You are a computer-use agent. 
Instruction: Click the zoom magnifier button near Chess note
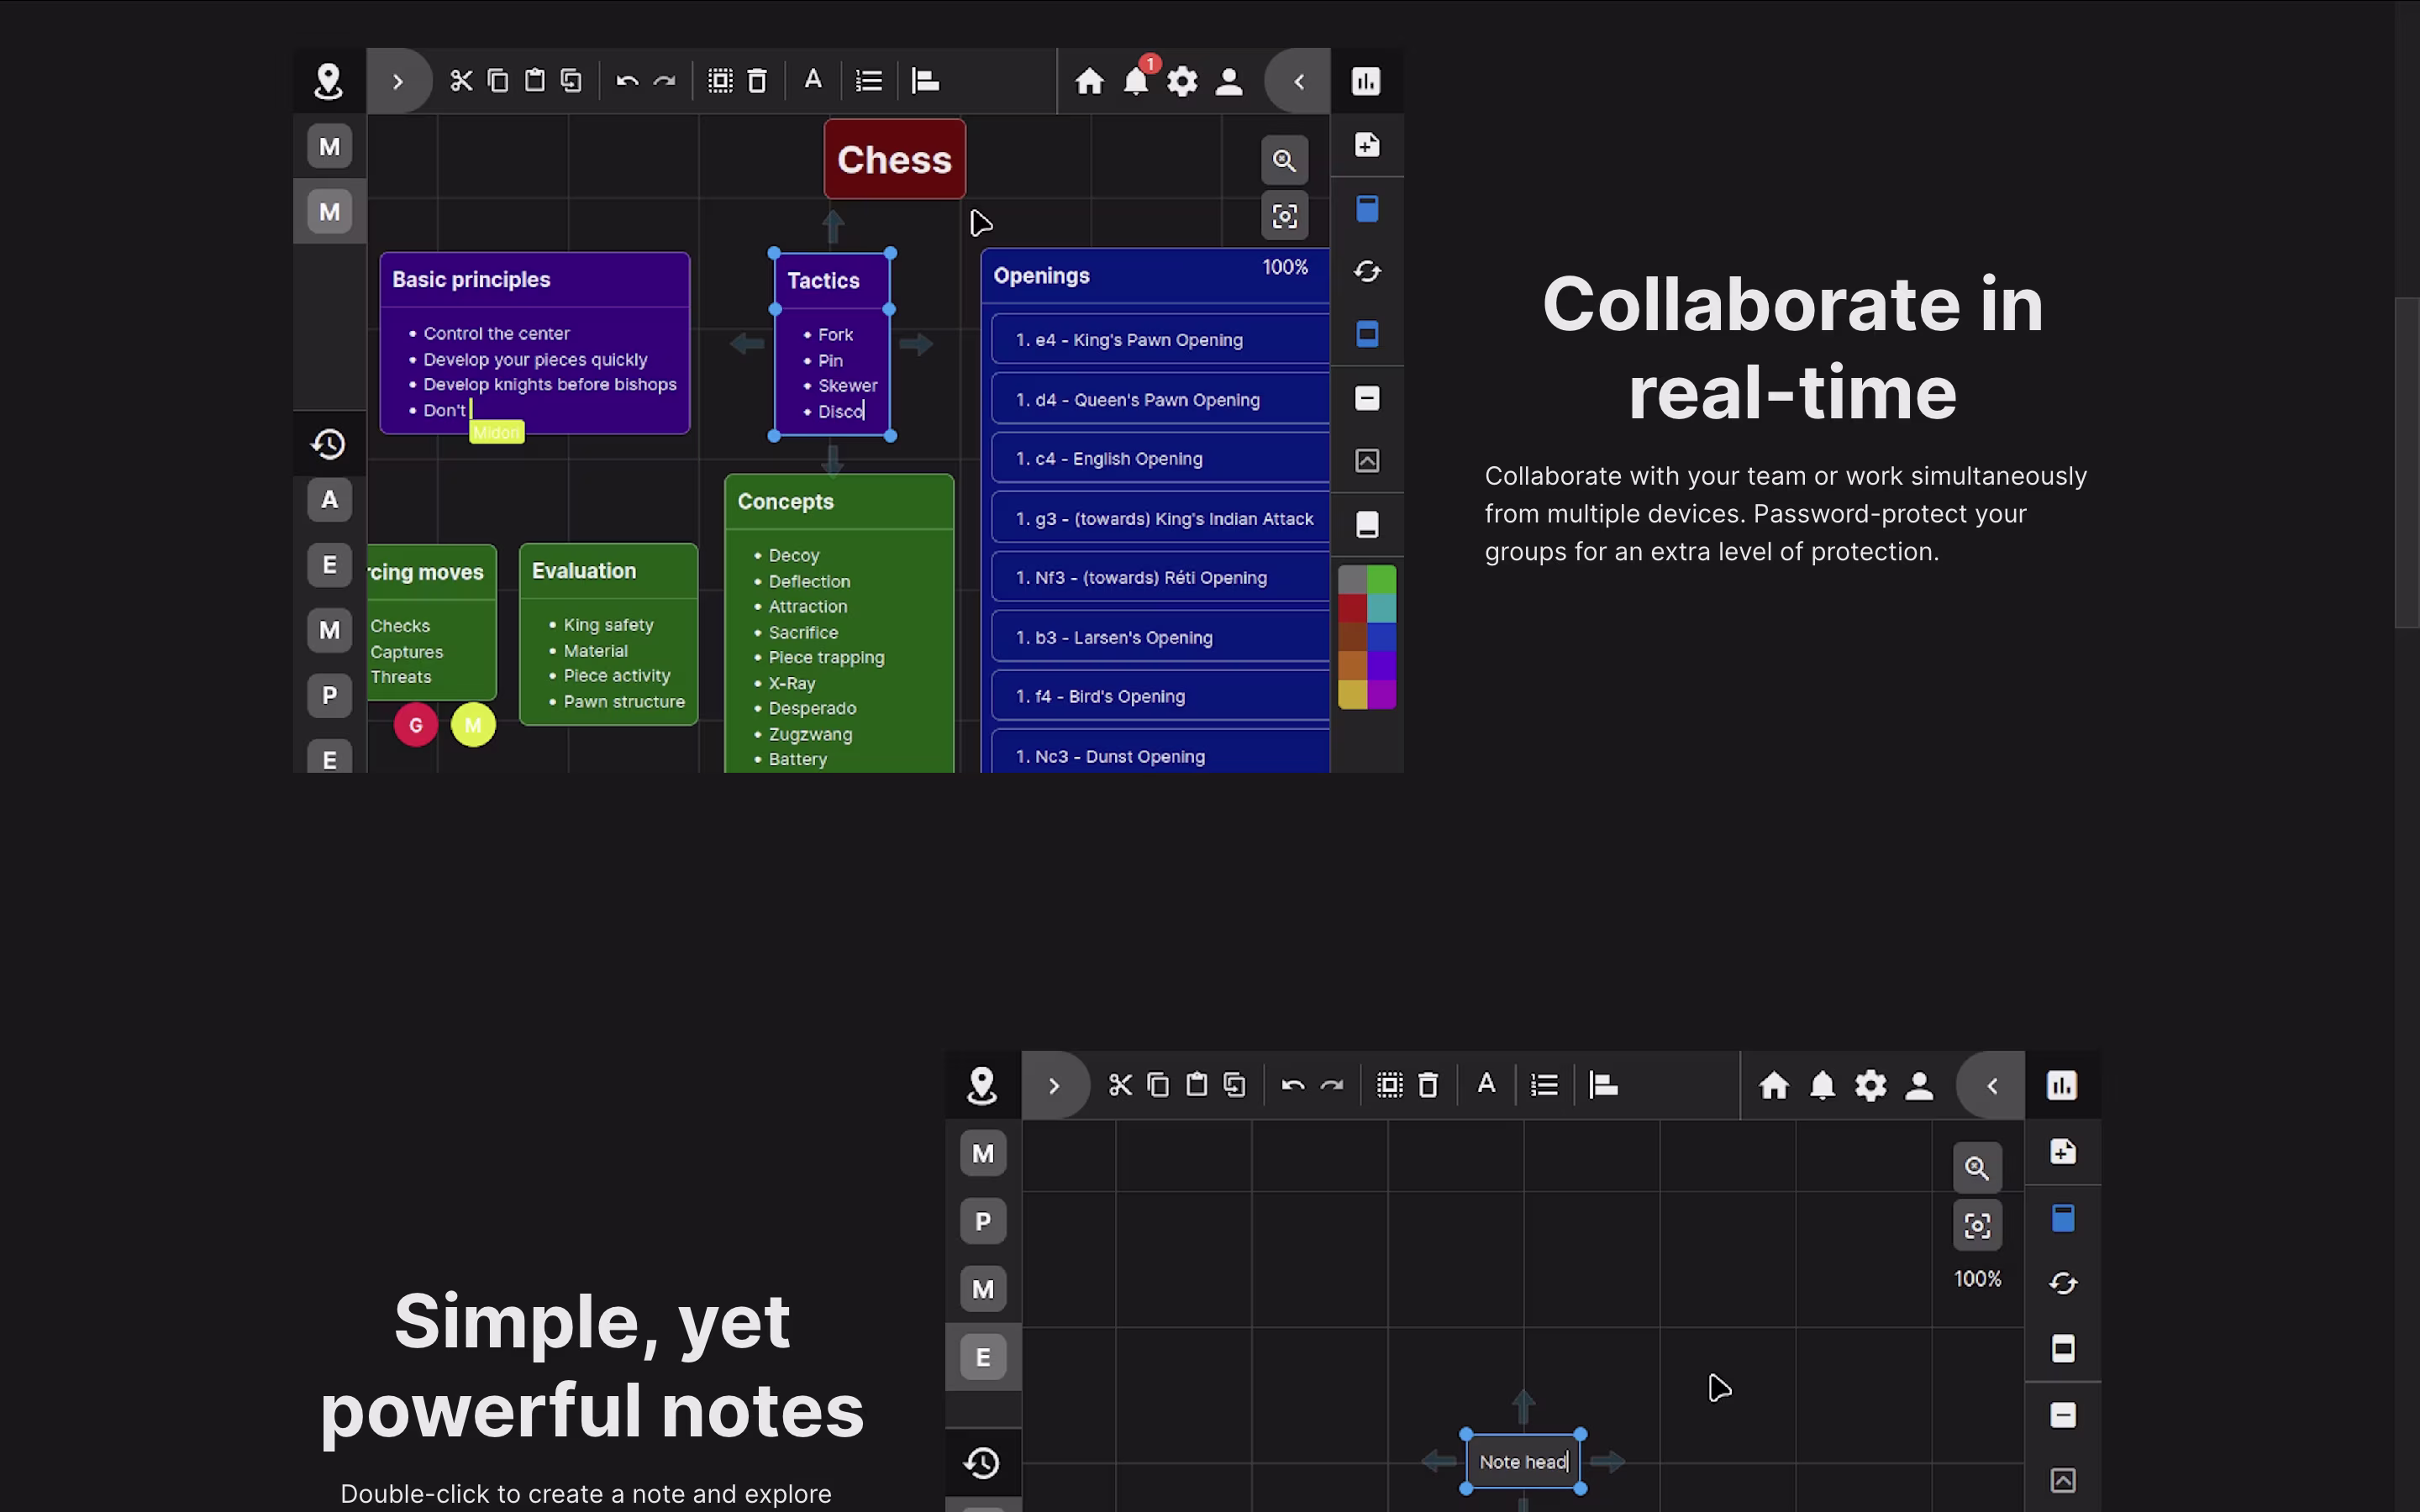click(x=1284, y=160)
